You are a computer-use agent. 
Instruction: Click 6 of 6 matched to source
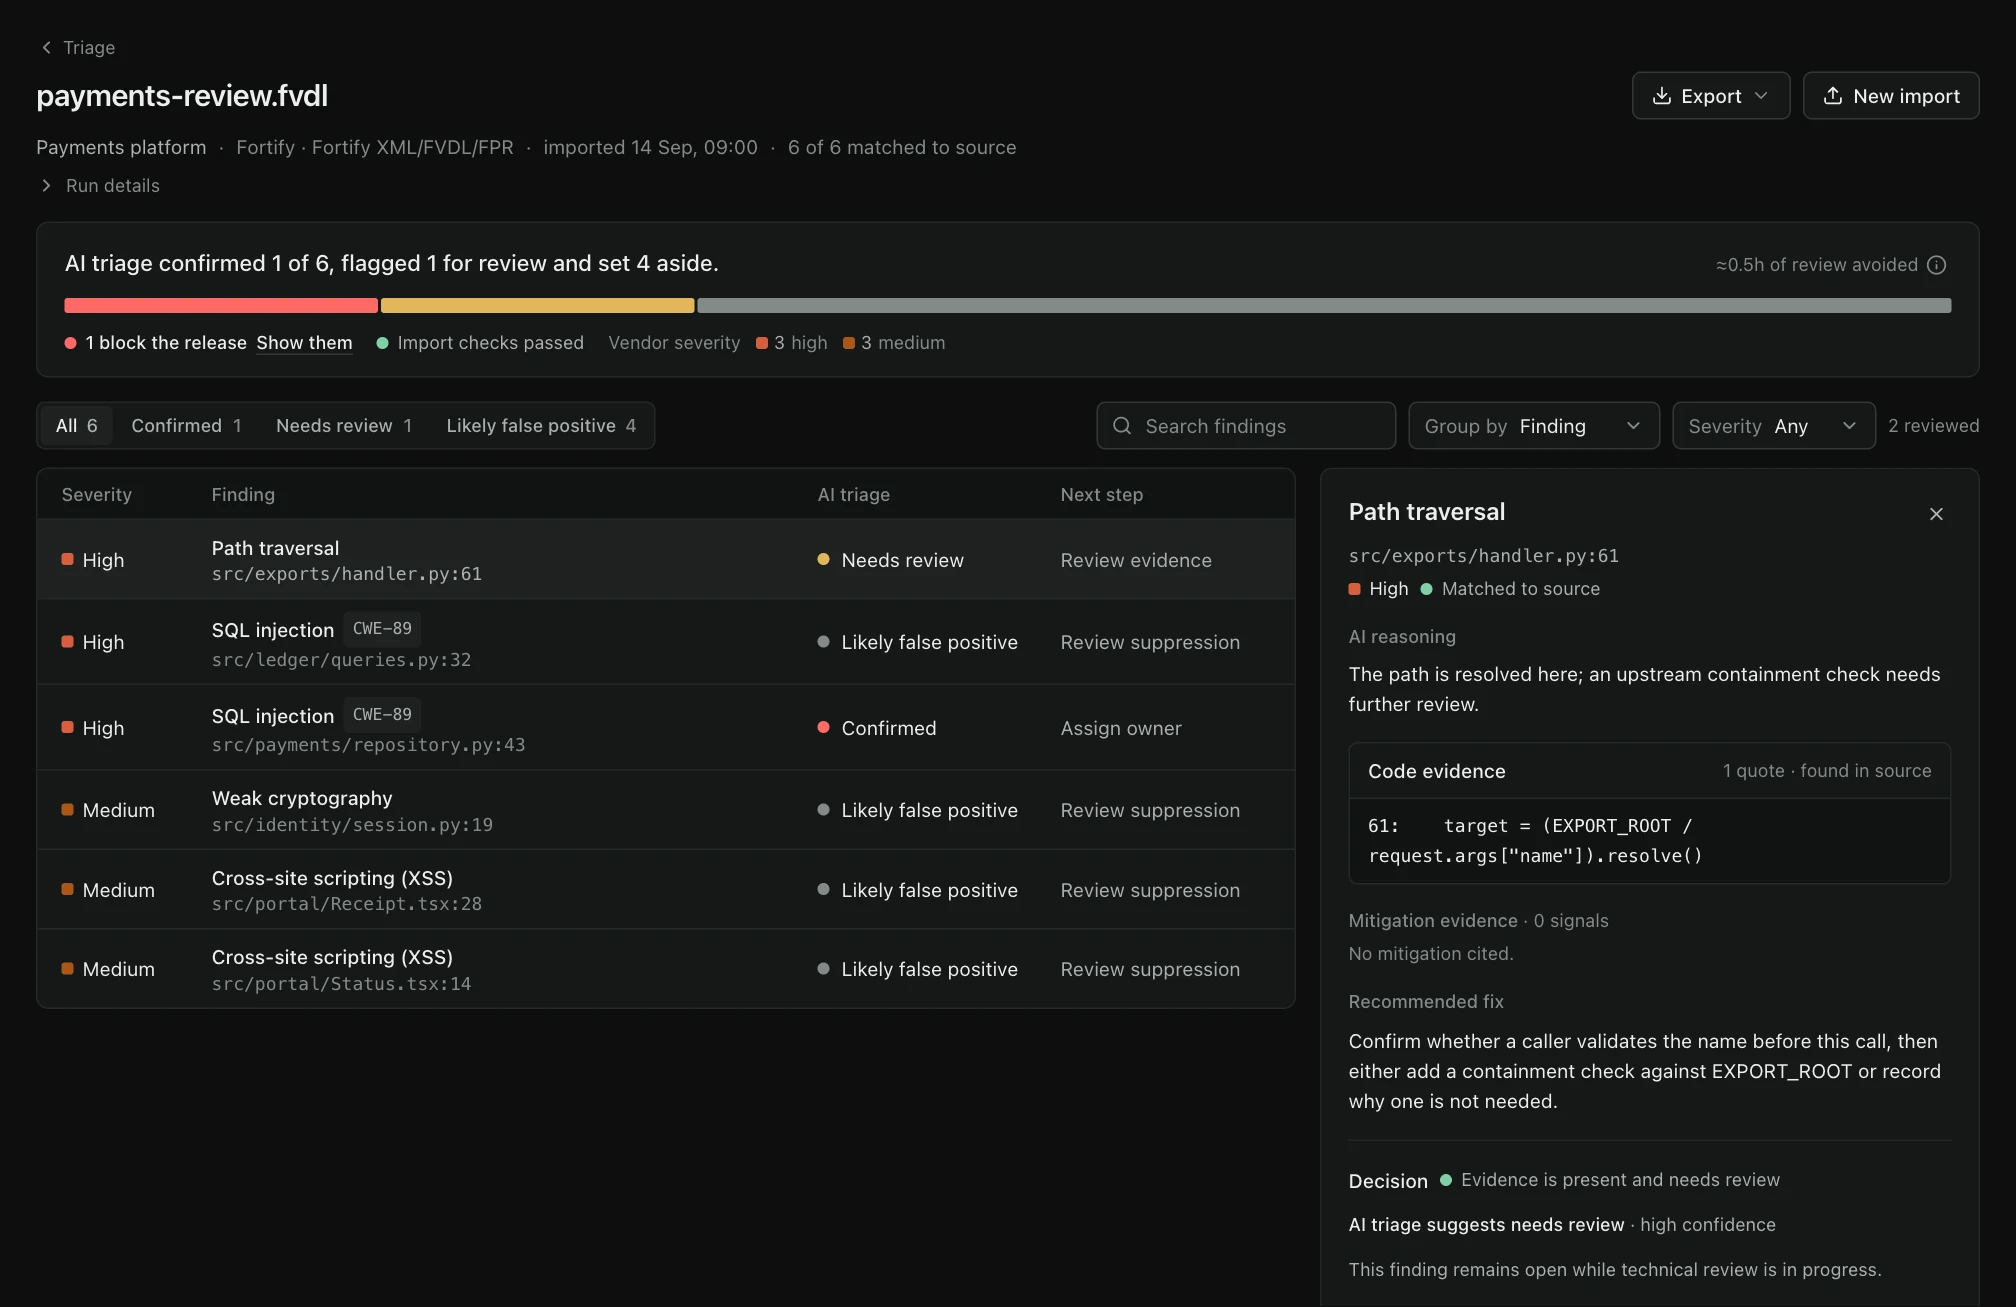[x=902, y=148]
